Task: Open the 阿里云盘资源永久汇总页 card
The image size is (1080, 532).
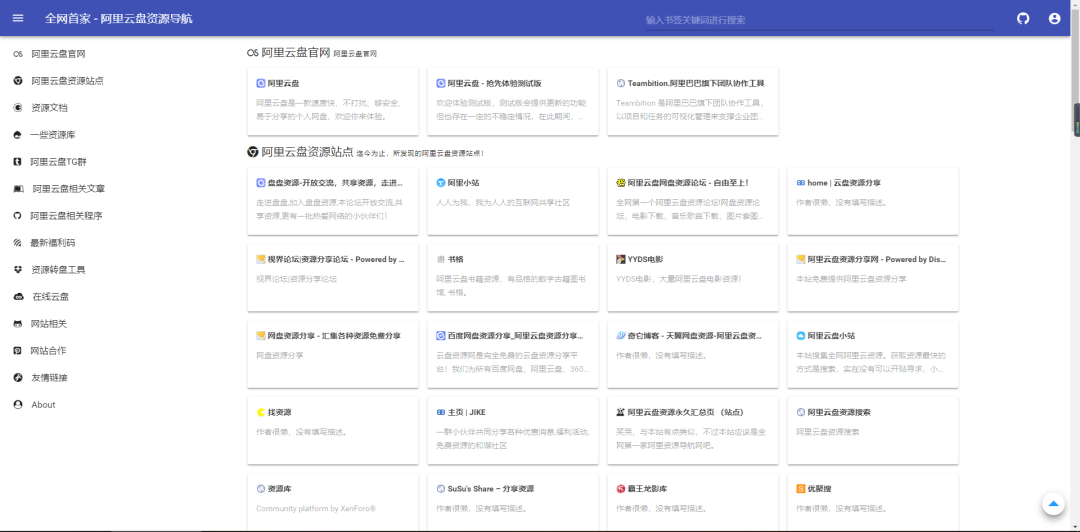Action: (x=693, y=431)
